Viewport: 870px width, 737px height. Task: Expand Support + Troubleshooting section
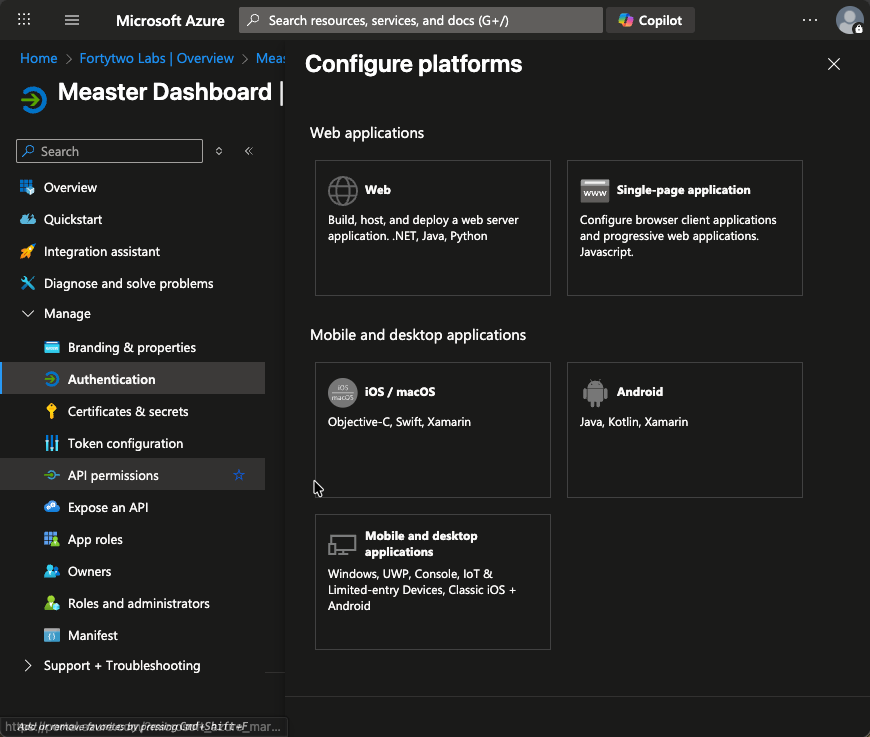pyautogui.click(x=28, y=666)
